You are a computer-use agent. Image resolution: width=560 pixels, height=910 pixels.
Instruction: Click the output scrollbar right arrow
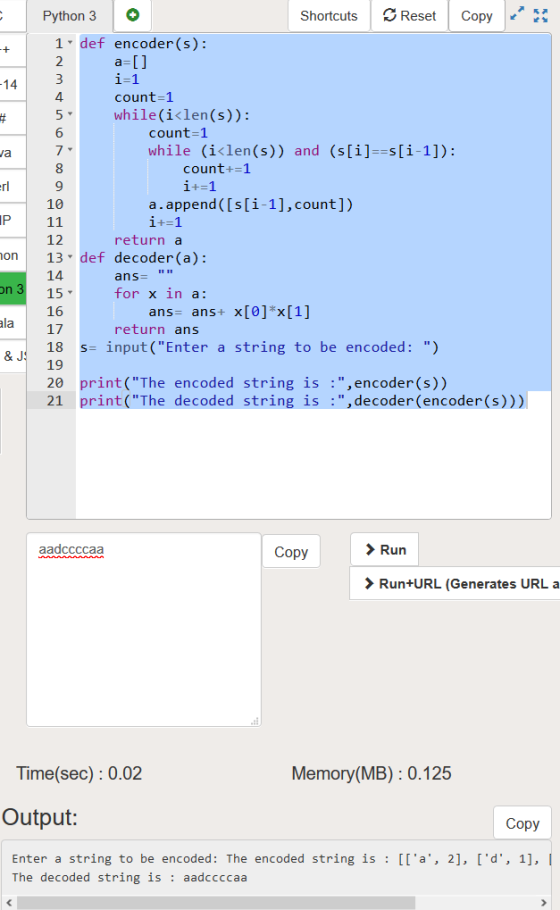(543, 903)
